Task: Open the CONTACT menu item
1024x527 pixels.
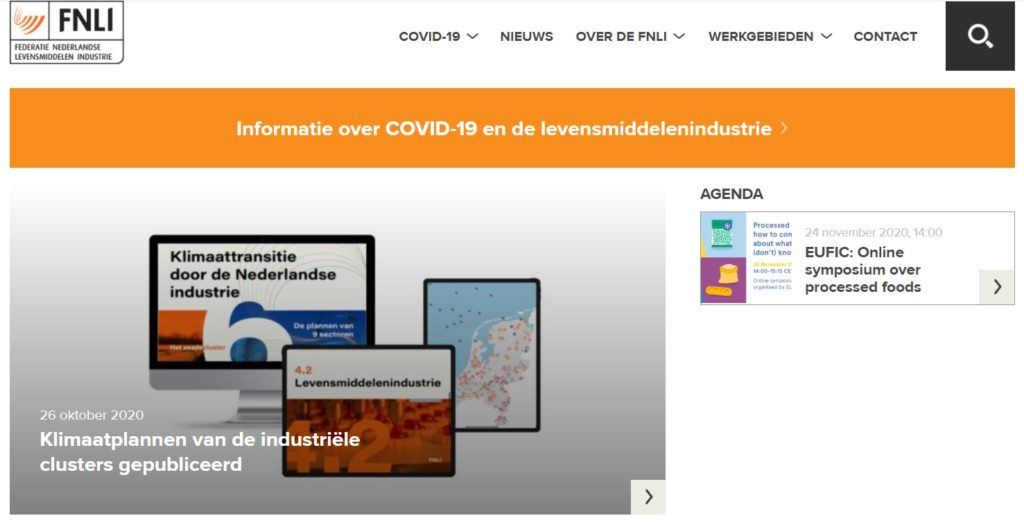Action: tap(885, 37)
